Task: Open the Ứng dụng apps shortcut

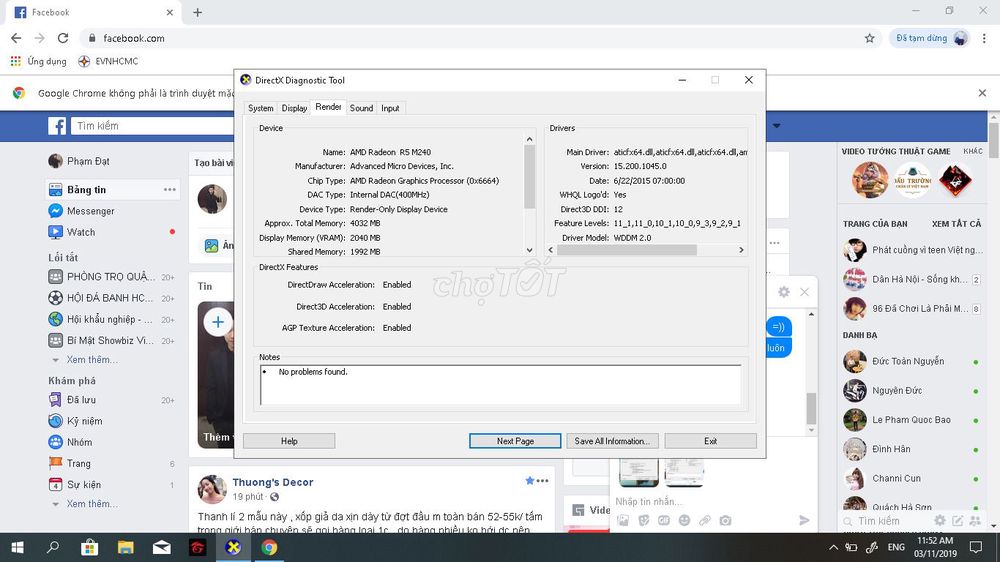Action: click(x=38, y=61)
